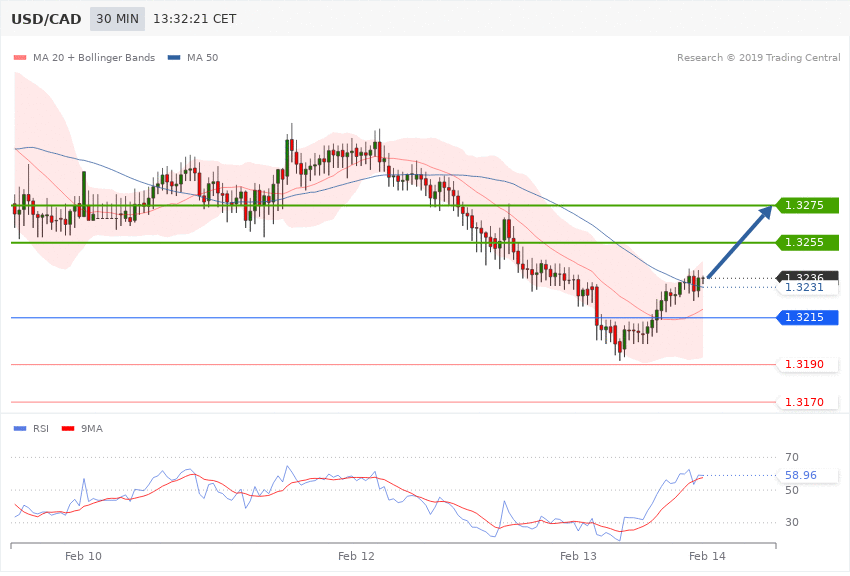850x576 pixels.
Task: Click the MA 20 + Bollinger Bands legend text
Action: [x=94, y=57]
